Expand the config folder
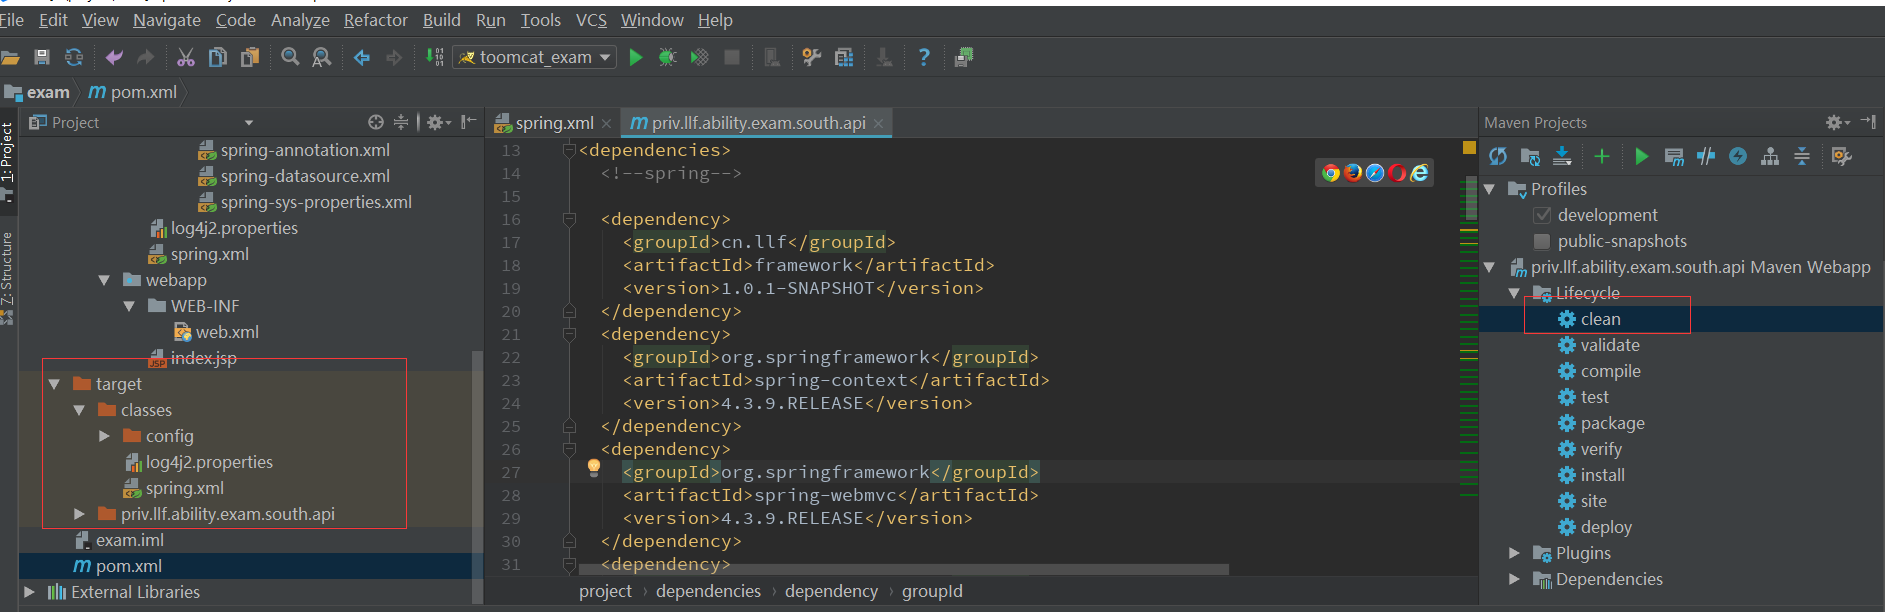1885x612 pixels. coord(104,436)
